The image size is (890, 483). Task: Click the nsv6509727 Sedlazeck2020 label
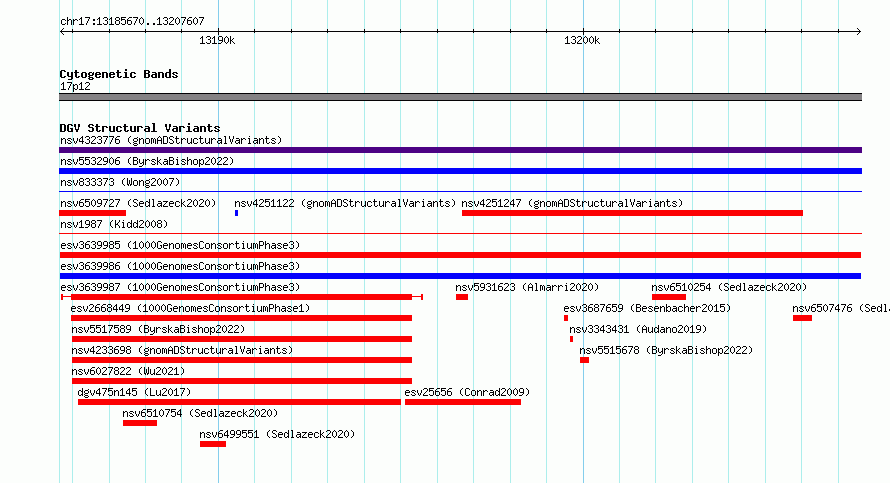pos(138,203)
